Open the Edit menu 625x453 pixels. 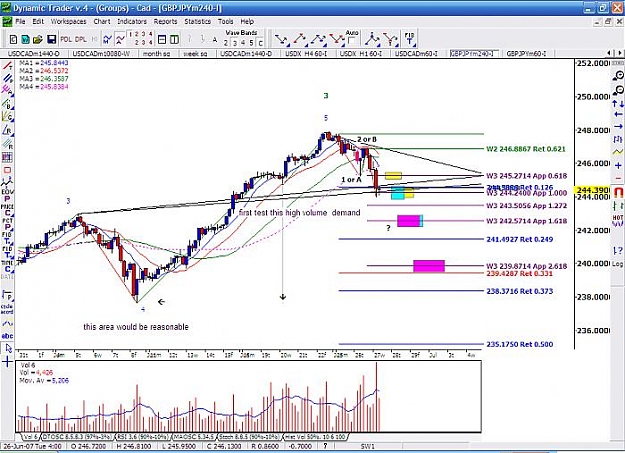click(x=38, y=22)
